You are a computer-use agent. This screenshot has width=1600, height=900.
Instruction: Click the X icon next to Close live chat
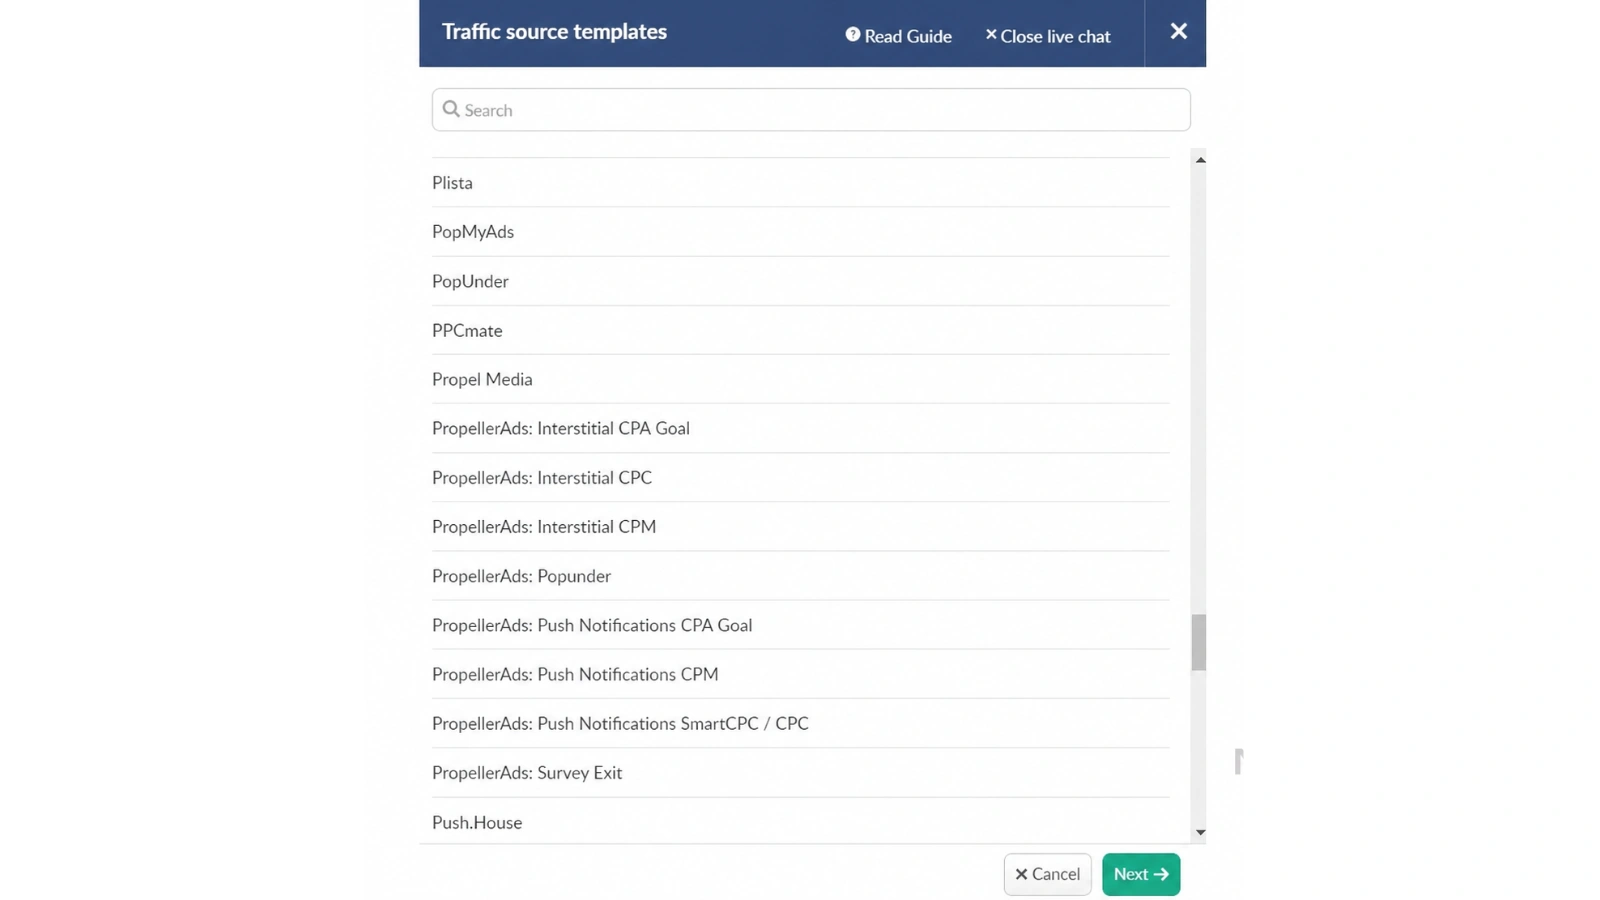(x=991, y=34)
